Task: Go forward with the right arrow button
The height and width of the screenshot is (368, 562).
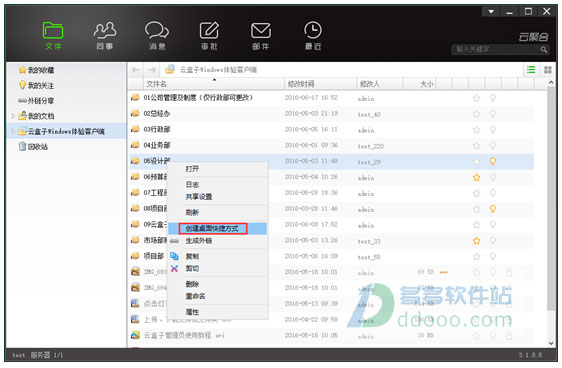Action: pyautogui.click(x=152, y=70)
